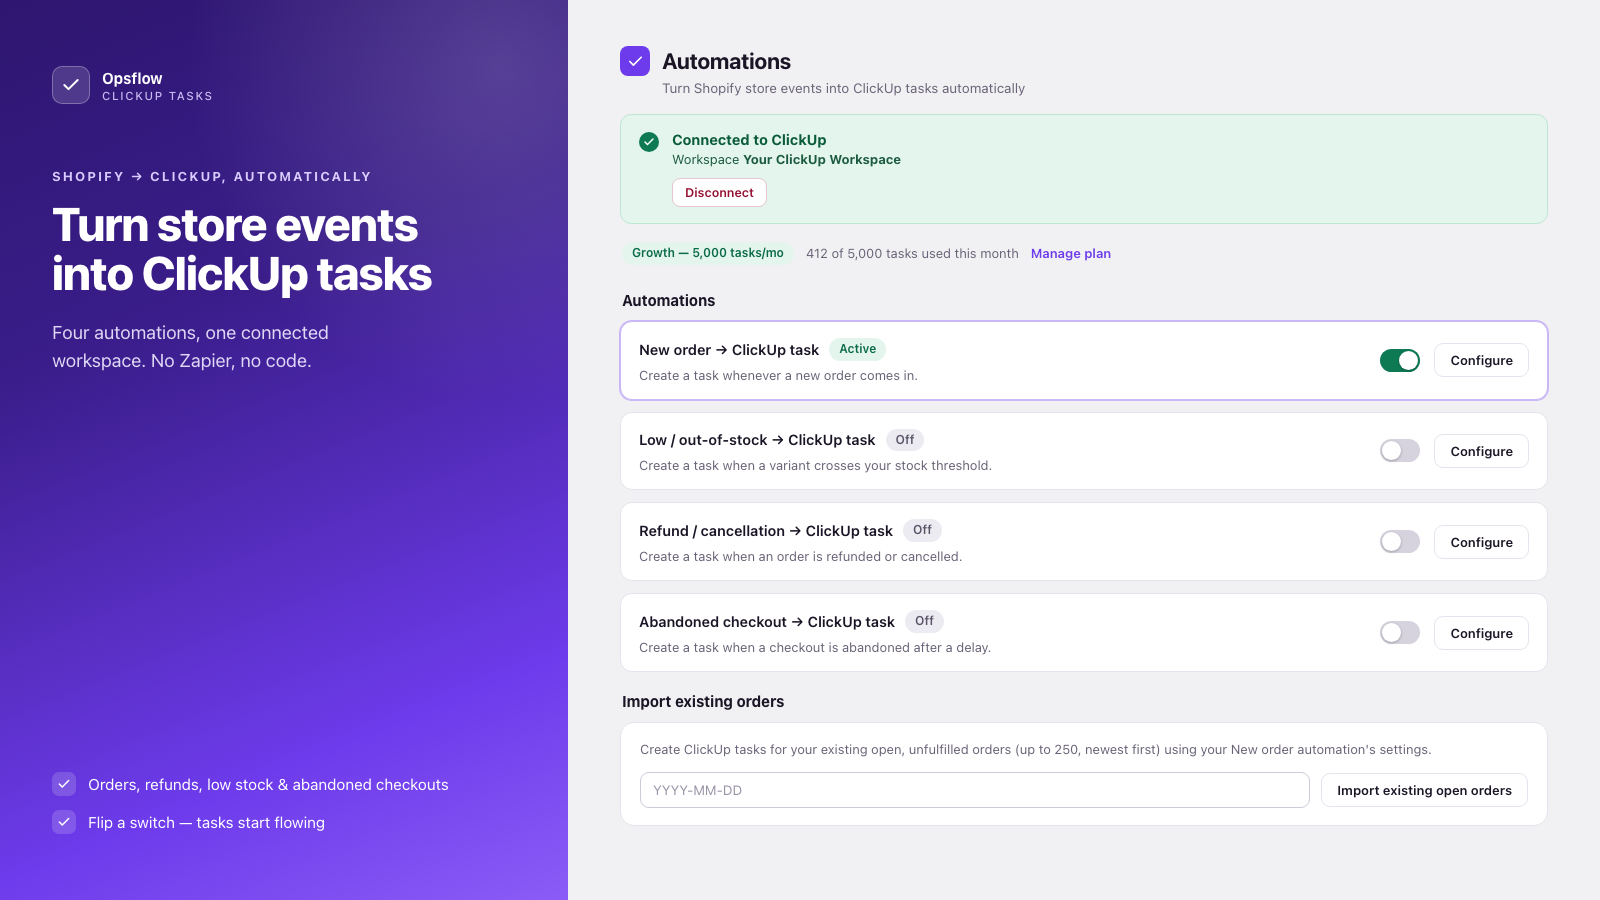Click Import existing open orders button
The width and height of the screenshot is (1600, 900).
(x=1424, y=790)
